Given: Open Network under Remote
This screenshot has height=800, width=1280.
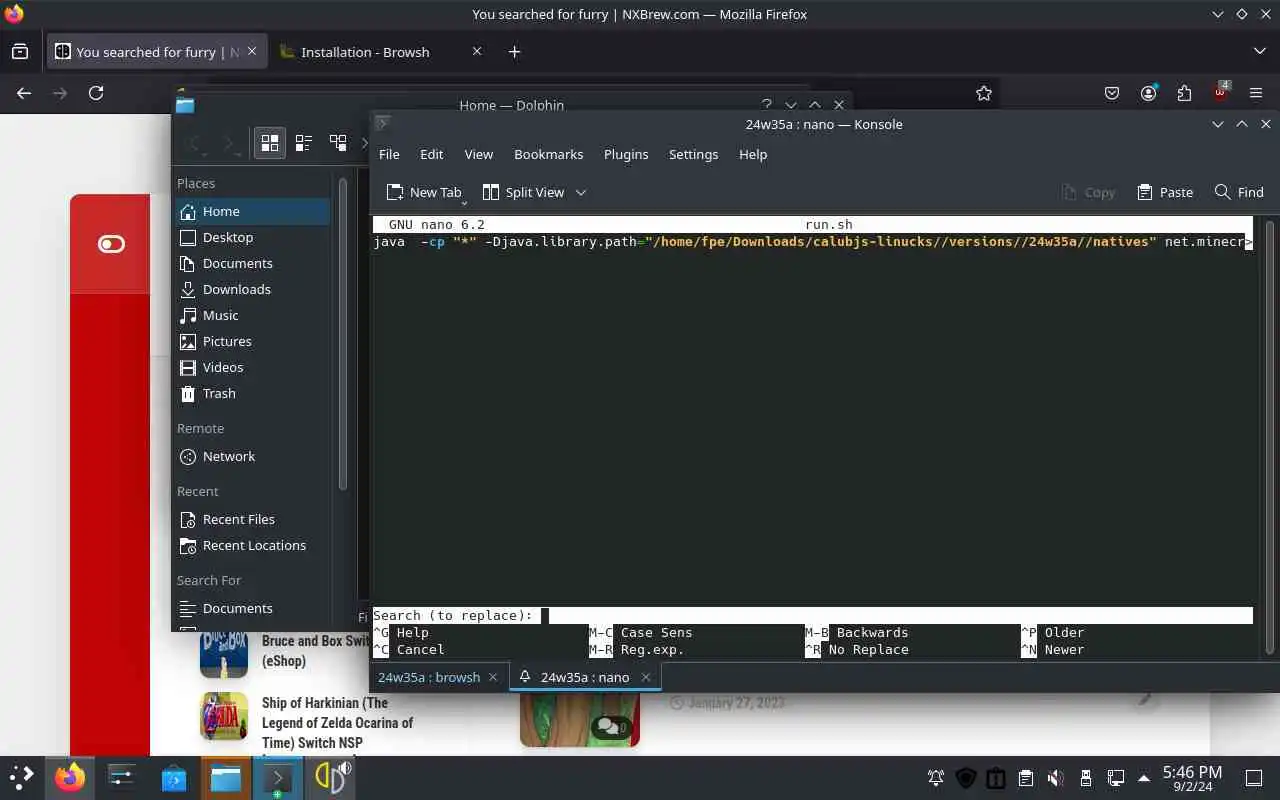Looking at the screenshot, I should pos(252,456).
